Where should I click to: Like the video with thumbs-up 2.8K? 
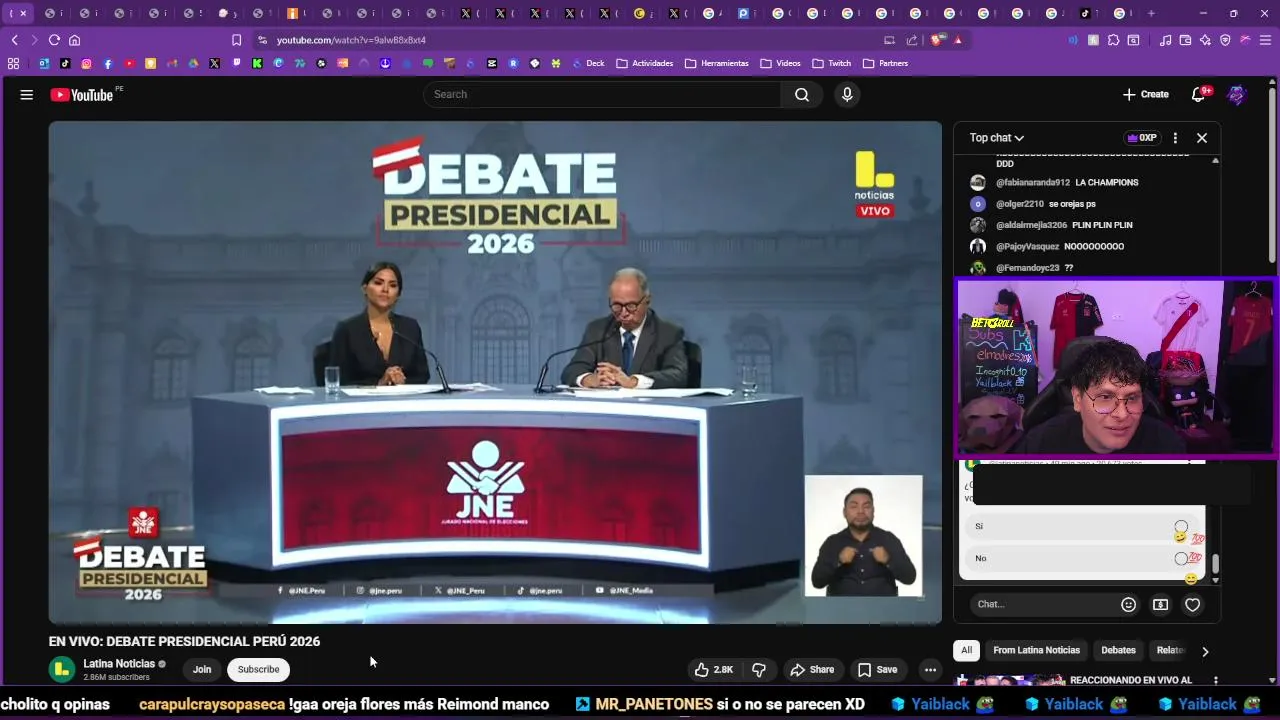[715, 670]
